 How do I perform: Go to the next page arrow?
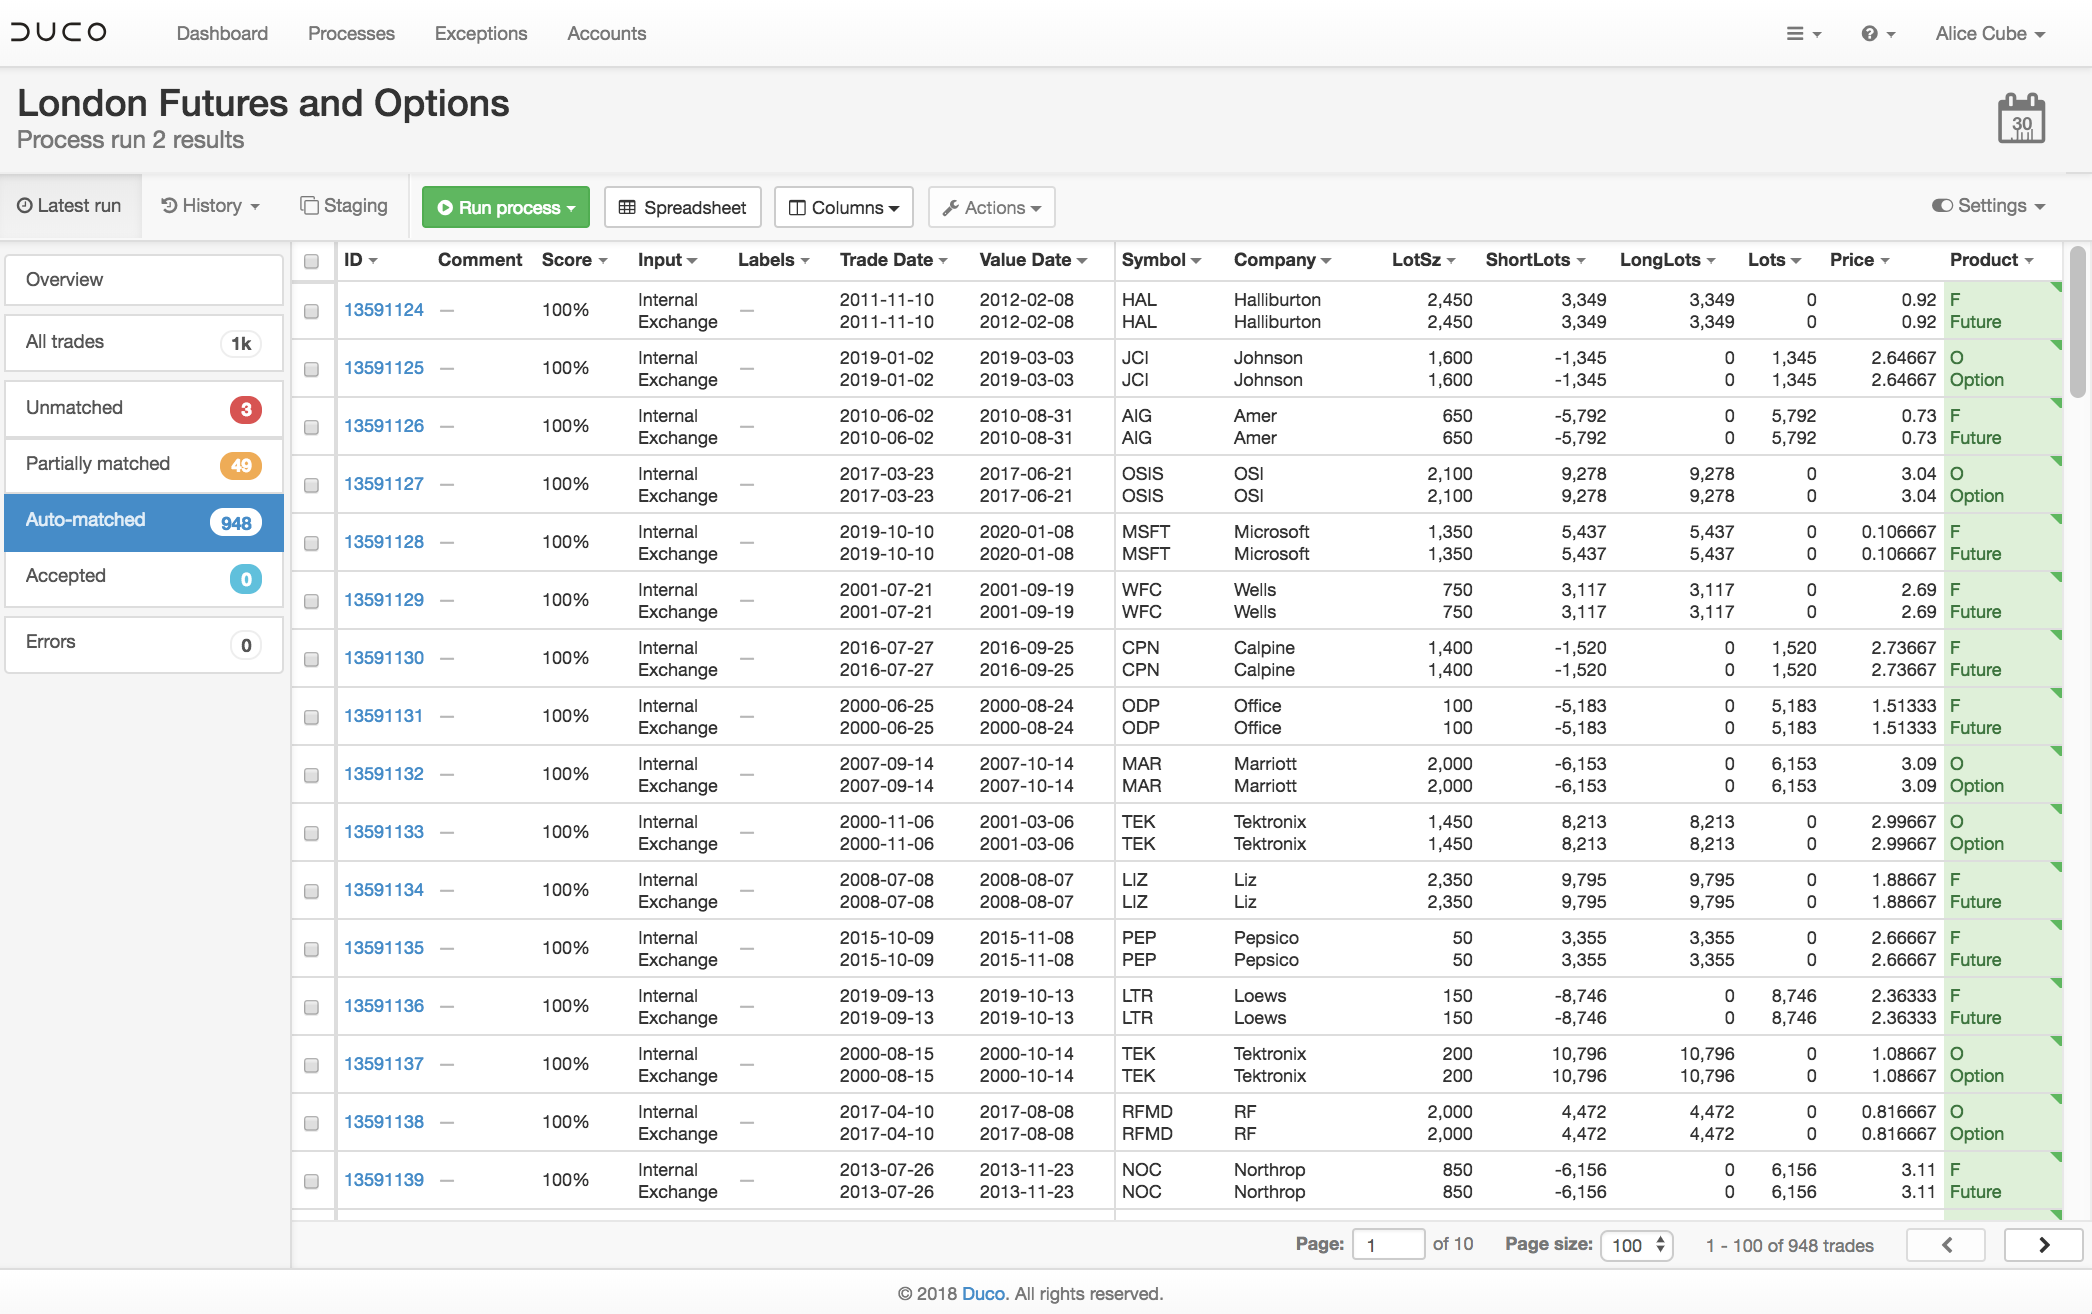pyautogui.click(x=2043, y=1245)
